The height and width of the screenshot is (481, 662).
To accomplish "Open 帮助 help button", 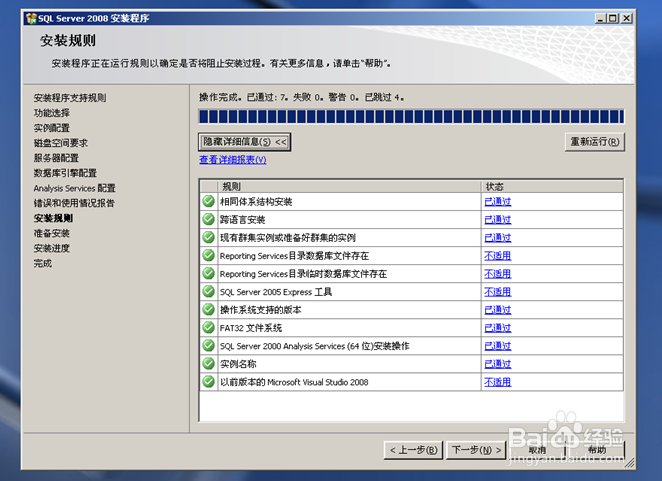I will click(x=597, y=450).
